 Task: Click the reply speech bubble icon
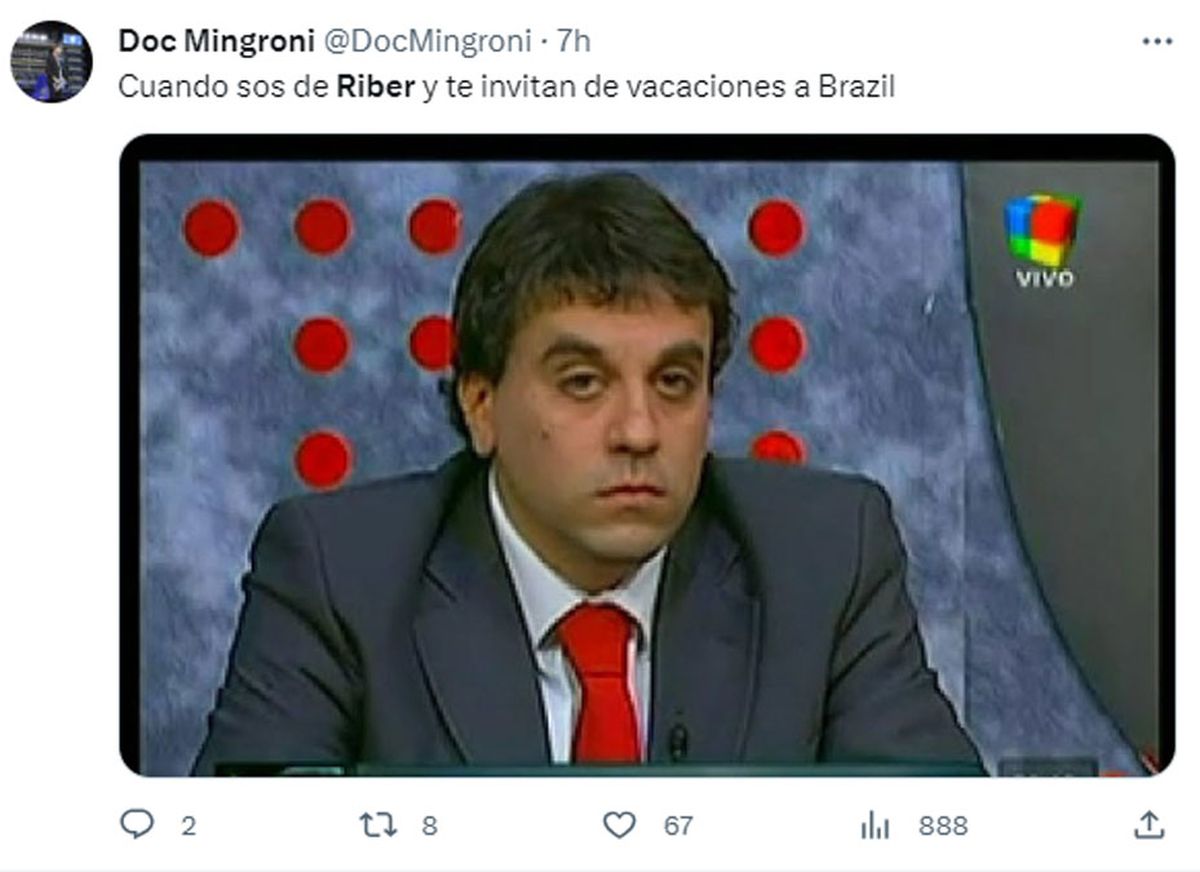click(x=136, y=825)
